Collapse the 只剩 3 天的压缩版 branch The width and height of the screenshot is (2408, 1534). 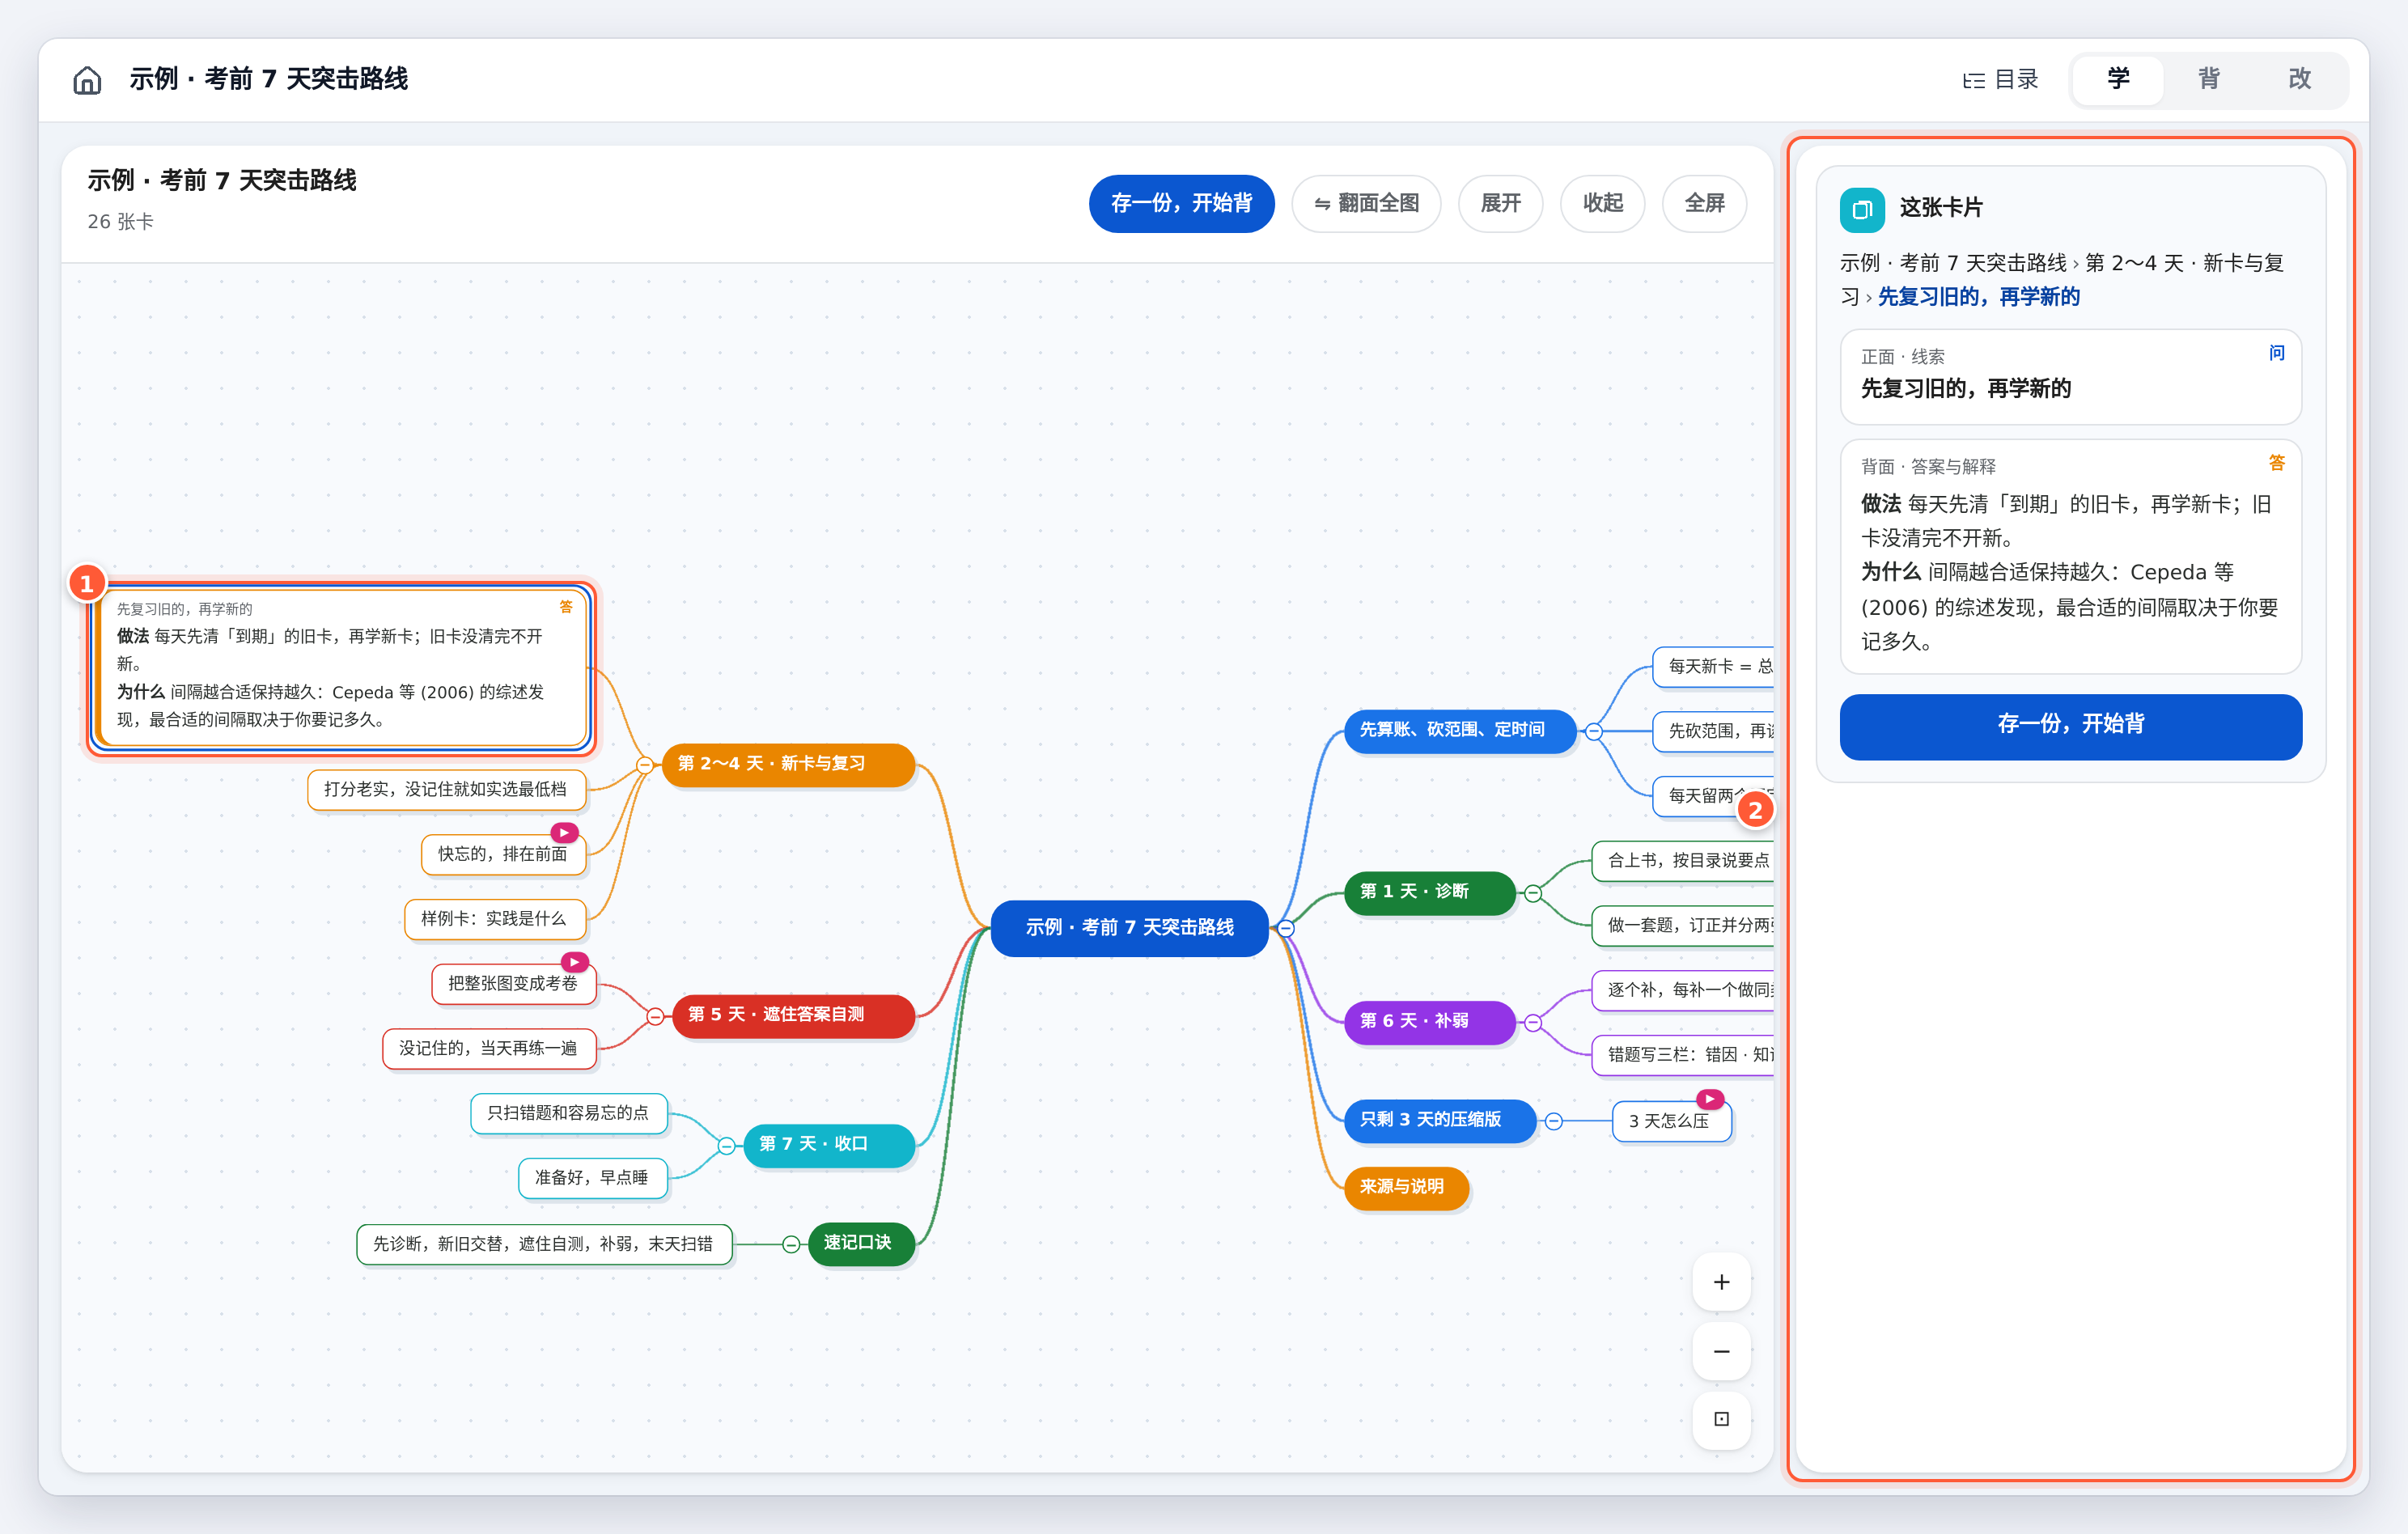tap(1554, 1121)
